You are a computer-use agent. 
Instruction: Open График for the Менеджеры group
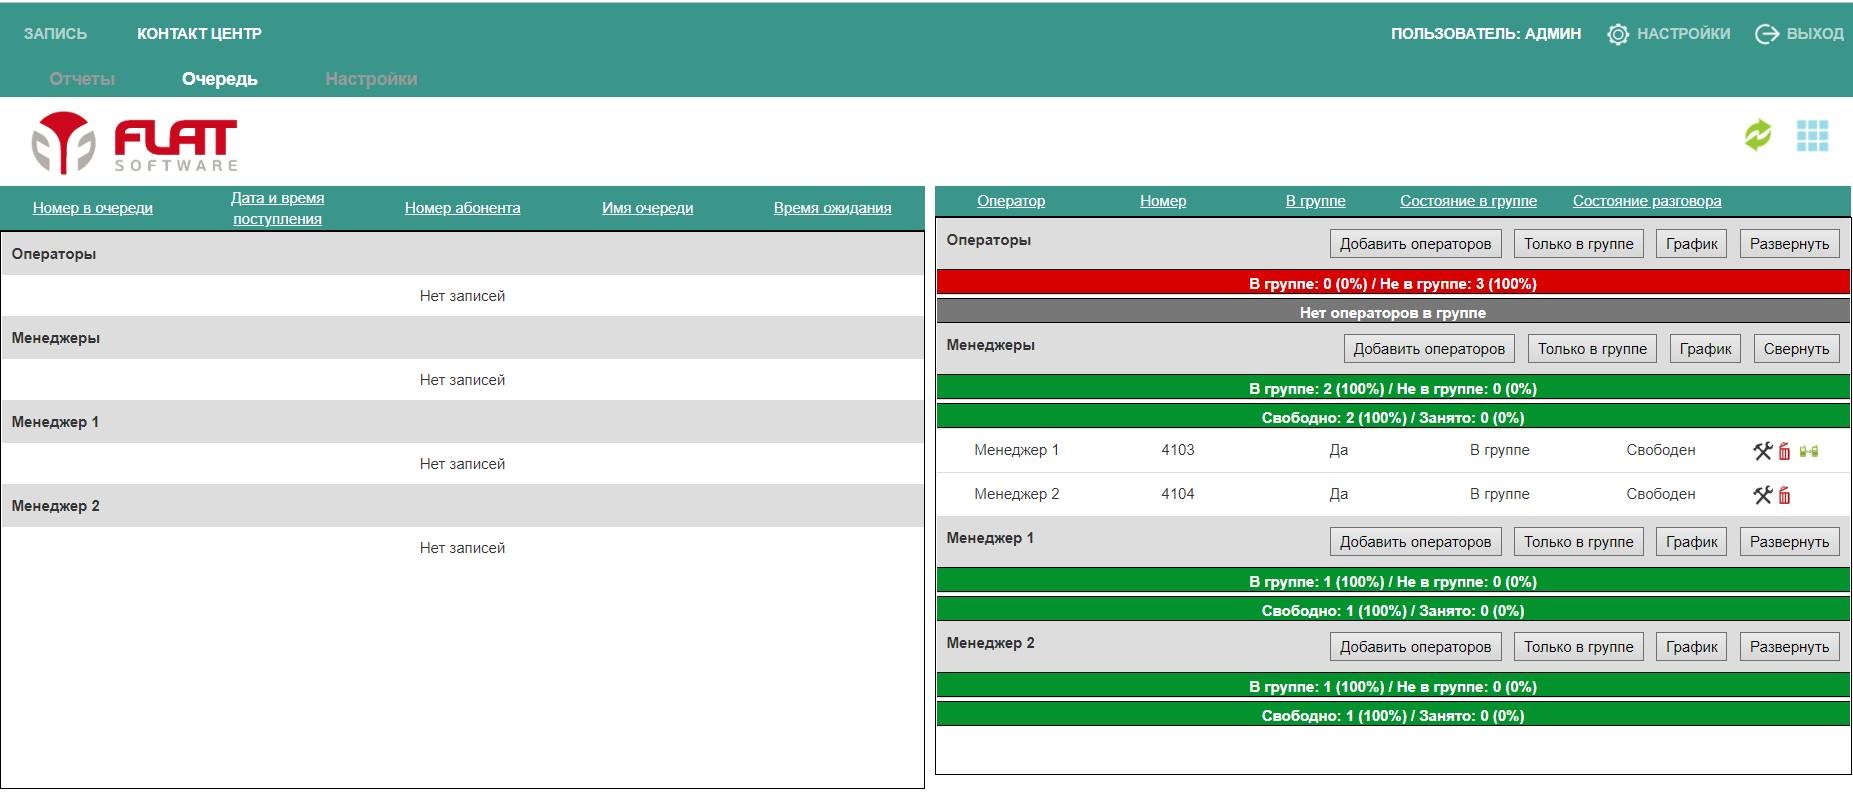click(1705, 349)
